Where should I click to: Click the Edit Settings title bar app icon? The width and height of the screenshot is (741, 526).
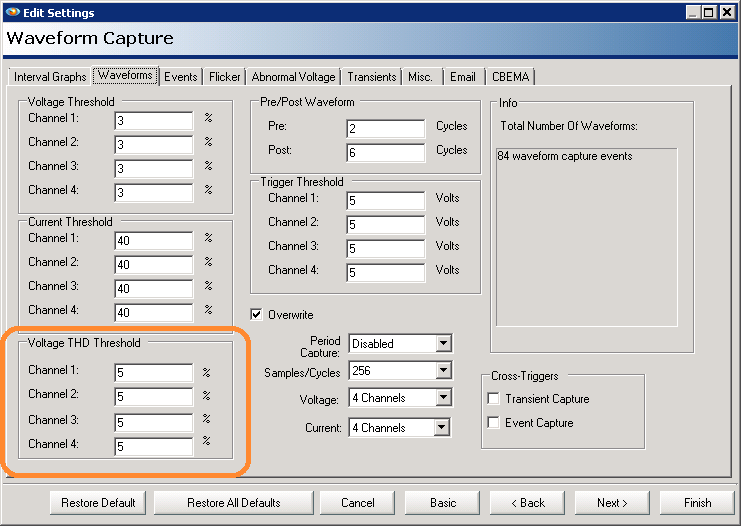(x=12, y=12)
